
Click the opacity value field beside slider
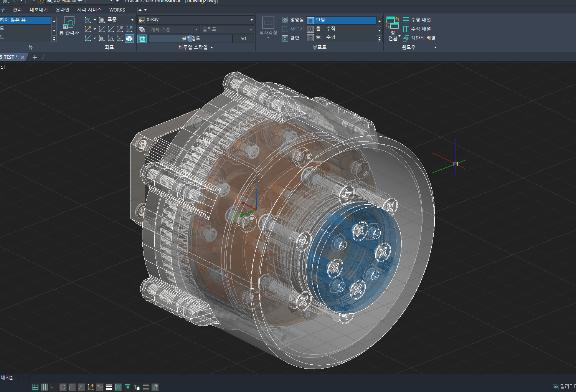(244, 39)
